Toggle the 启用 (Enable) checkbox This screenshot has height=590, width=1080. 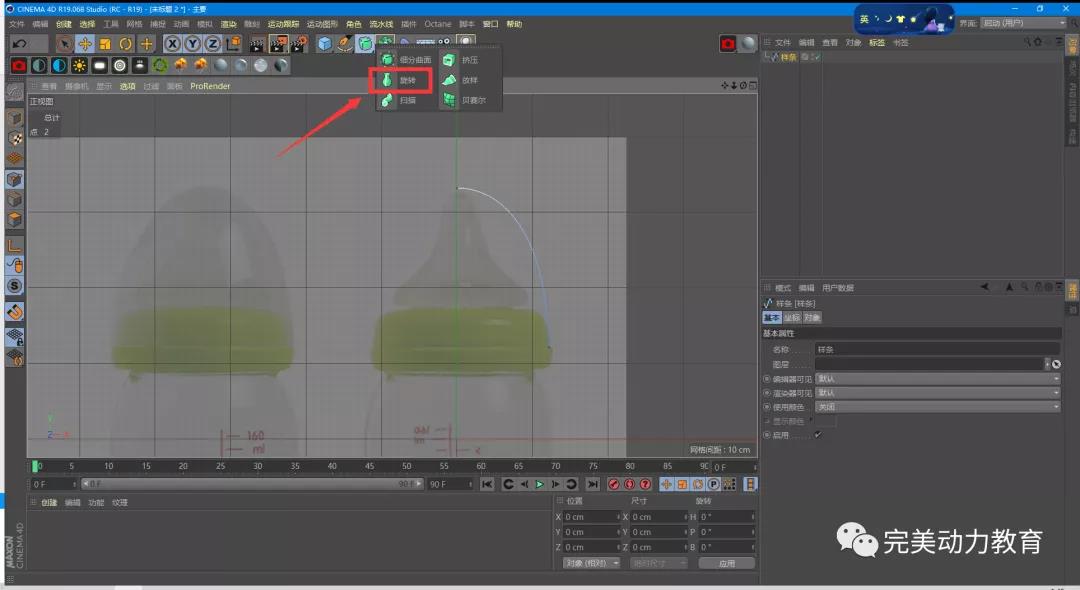(818, 435)
